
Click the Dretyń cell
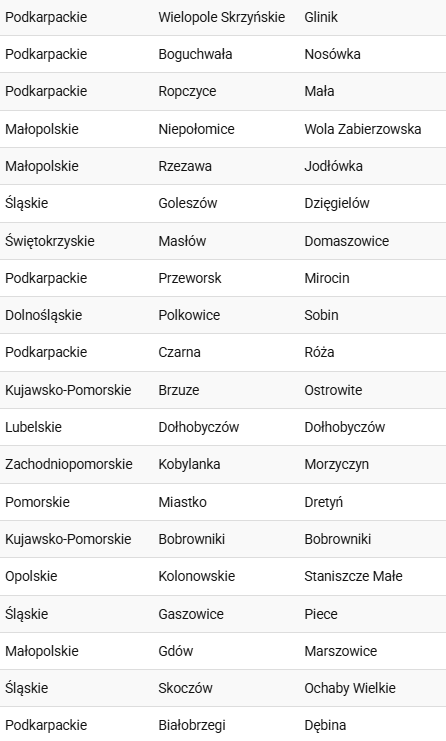(323, 502)
